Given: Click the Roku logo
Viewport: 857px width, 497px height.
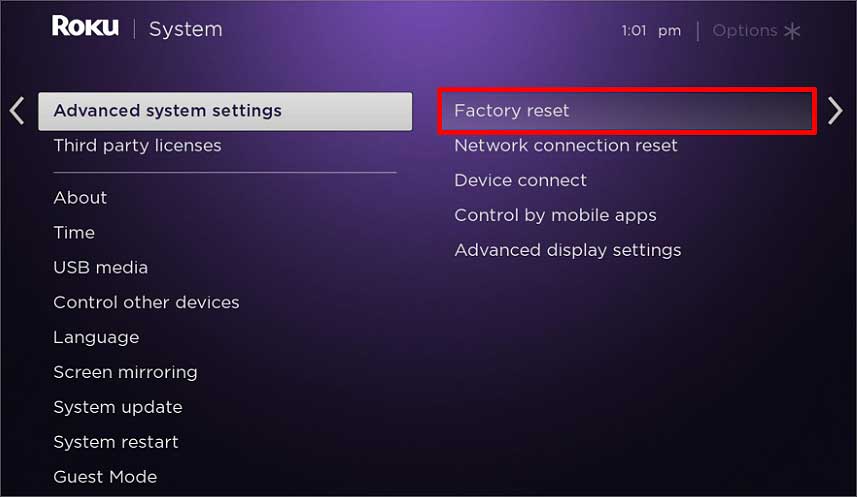Looking at the screenshot, I should pyautogui.click(x=85, y=28).
